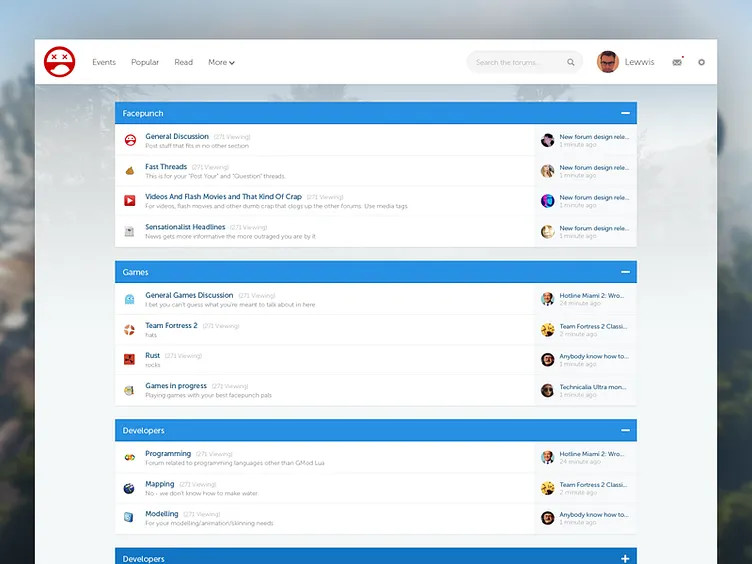Open the Sensationalist Headlines forum
Image resolution: width=752 pixels, height=564 pixels.
pyautogui.click(x=185, y=227)
